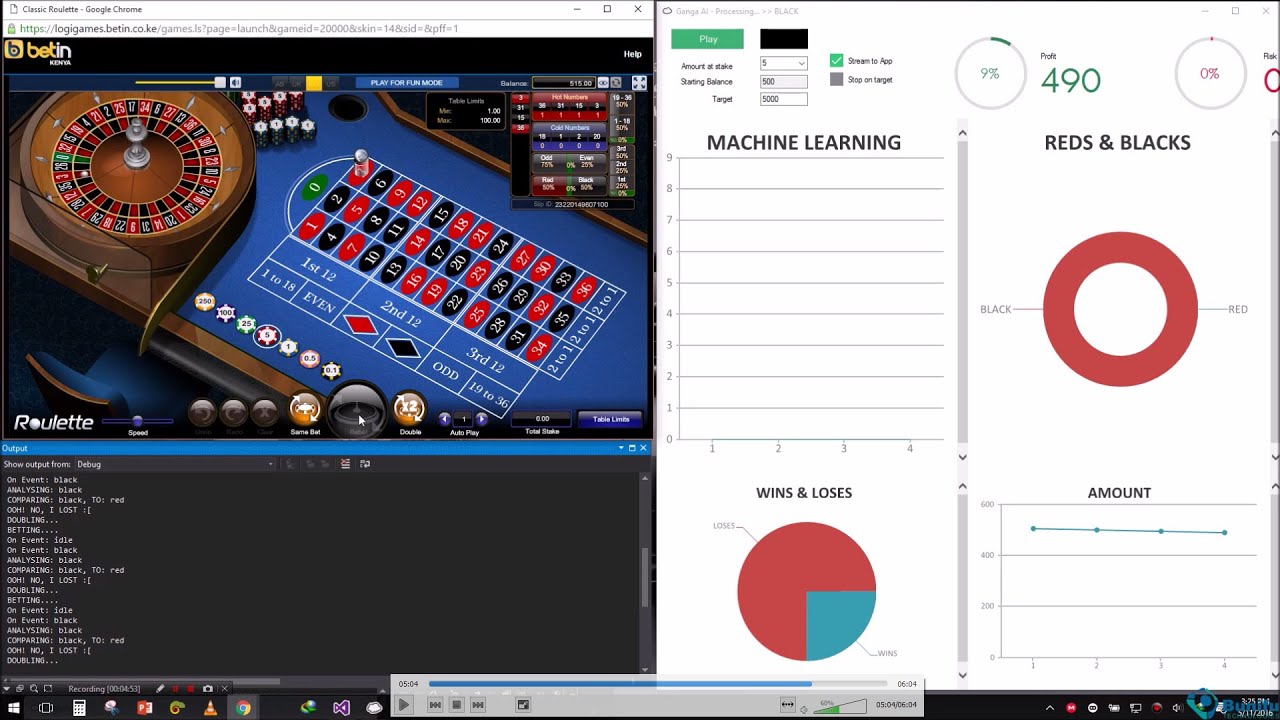This screenshot has height=720, width=1280.
Task: Toggle the Stop on target checkbox
Action: pyautogui.click(x=837, y=79)
